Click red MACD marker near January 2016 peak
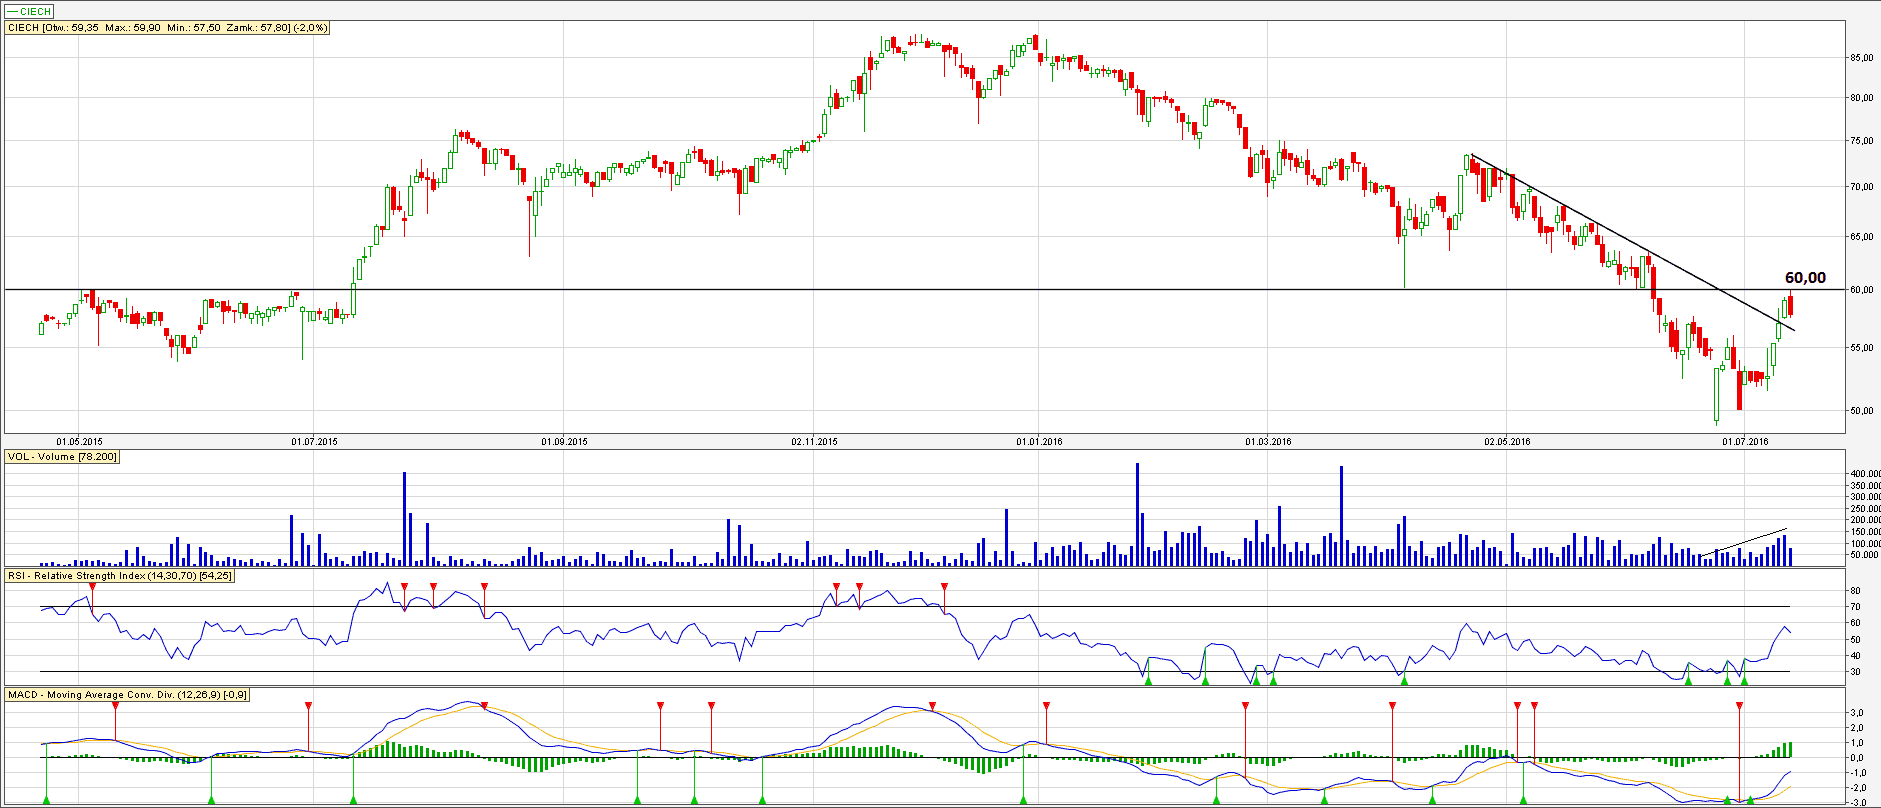1881x808 pixels. [1046, 706]
